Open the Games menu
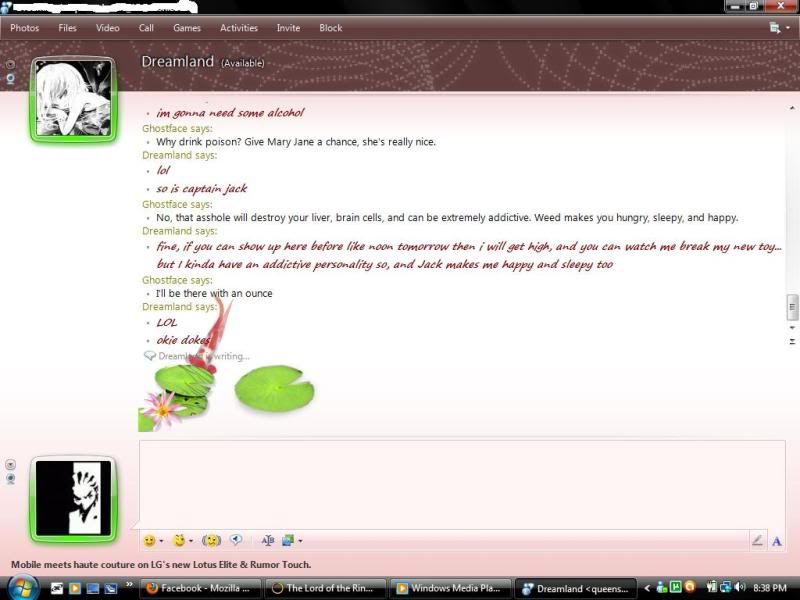The width and height of the screenshot is (800, 600). click(186, 28)
